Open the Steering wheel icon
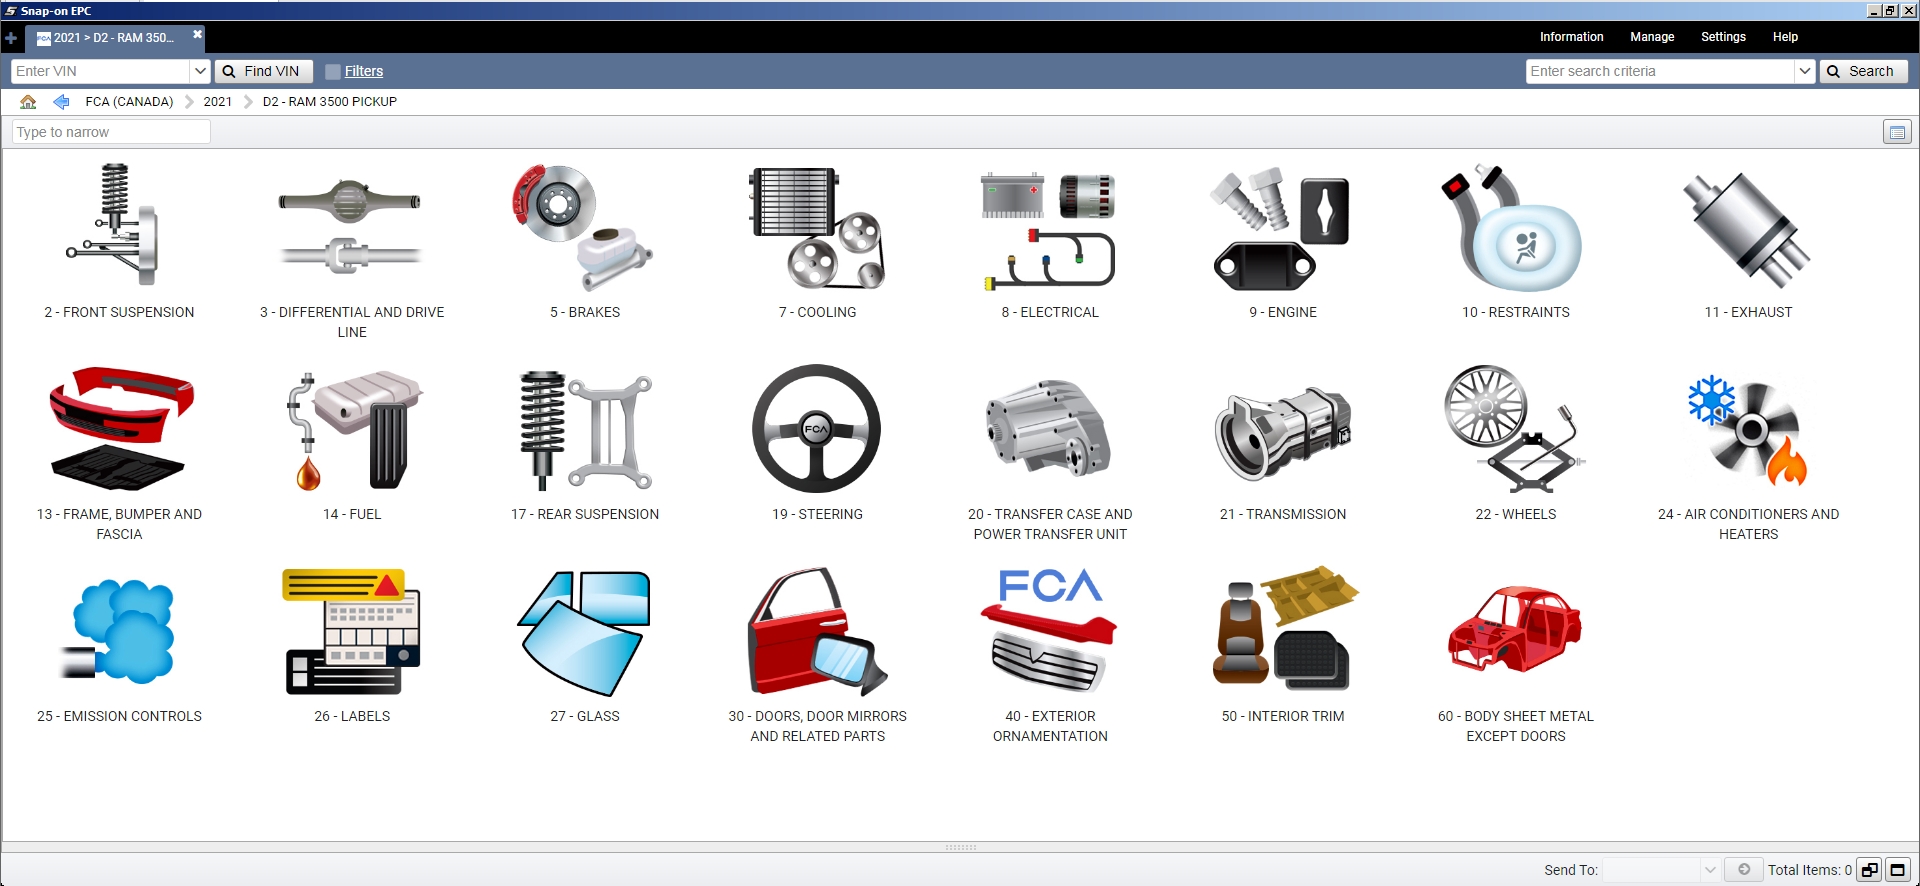 pos(817,429)
